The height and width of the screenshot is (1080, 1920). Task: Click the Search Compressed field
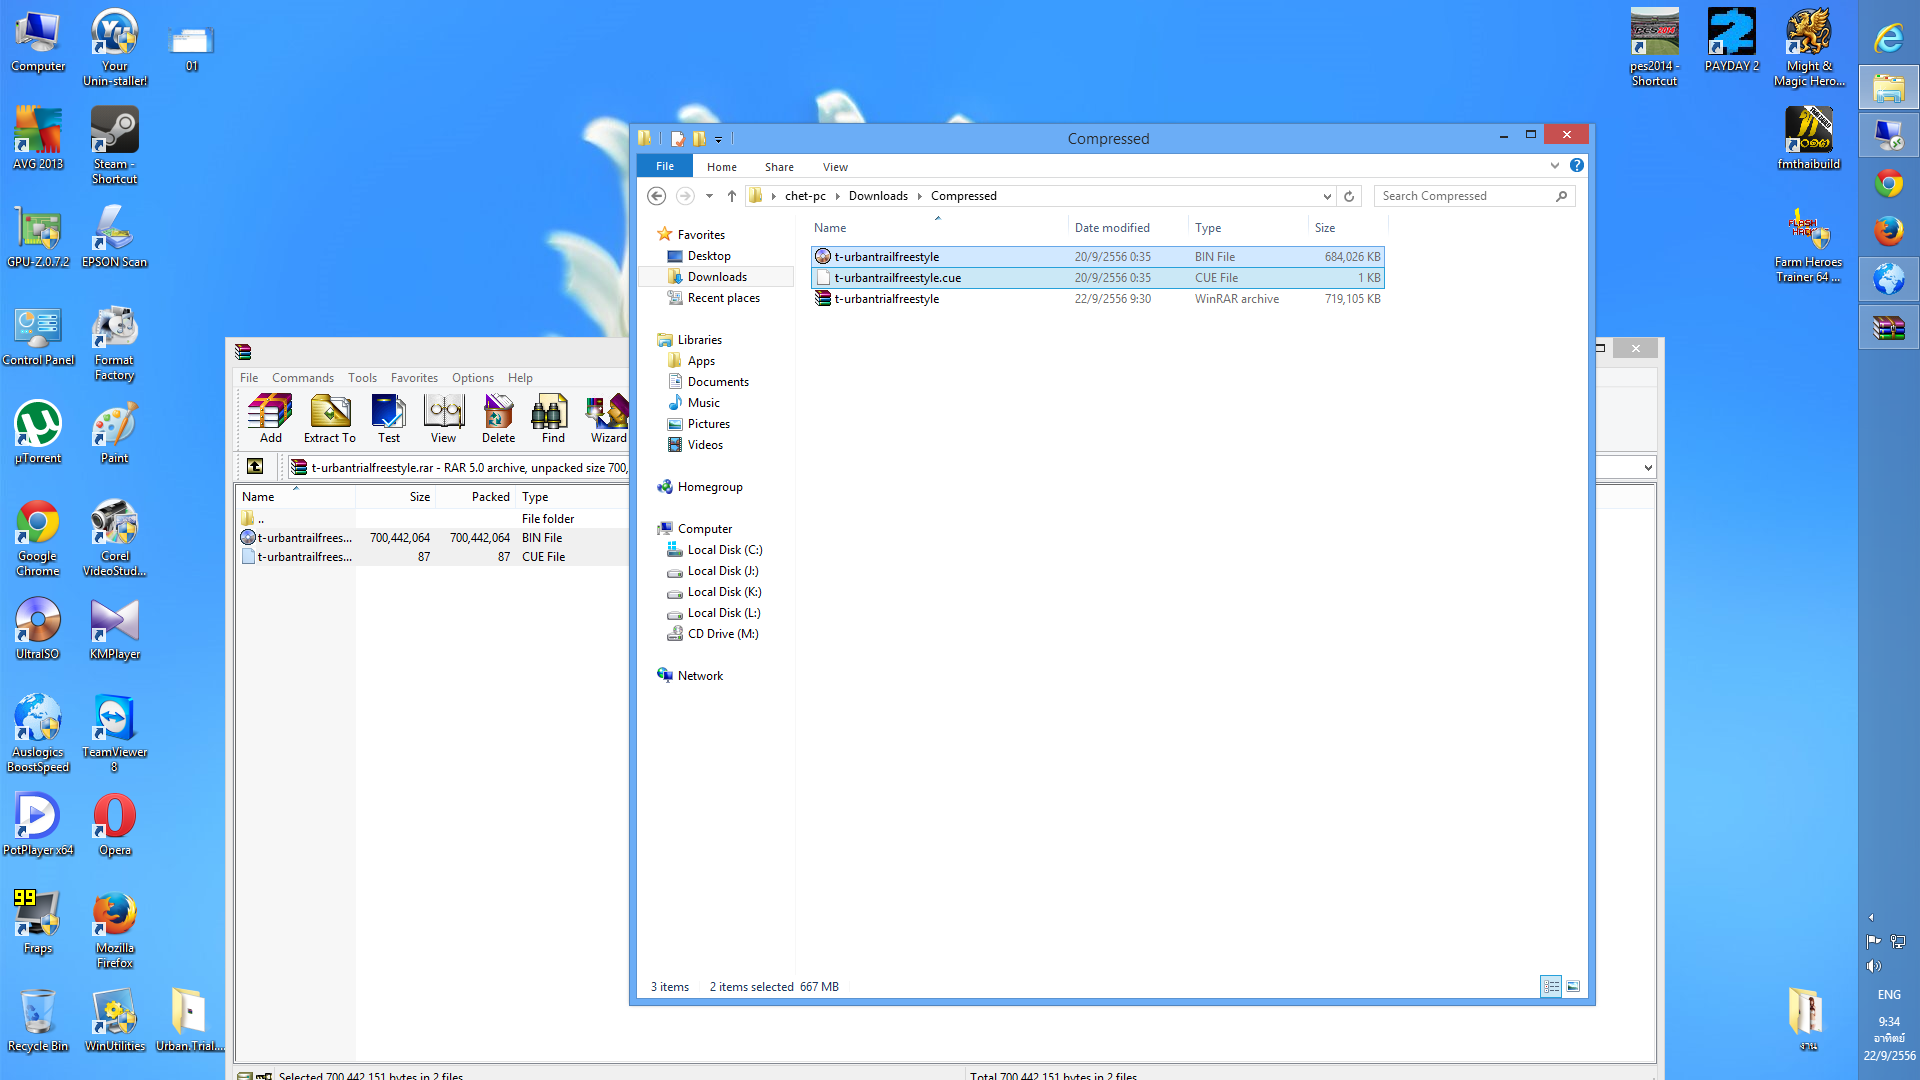pyautogui.click(x=1465, y=196)
